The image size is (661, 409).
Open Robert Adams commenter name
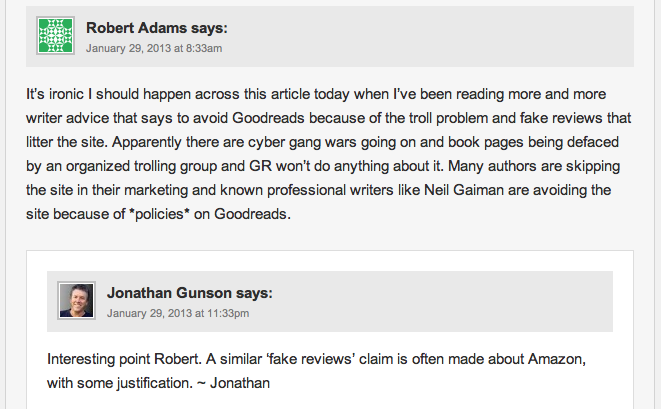pyautogui.click(x=136, y=28)
